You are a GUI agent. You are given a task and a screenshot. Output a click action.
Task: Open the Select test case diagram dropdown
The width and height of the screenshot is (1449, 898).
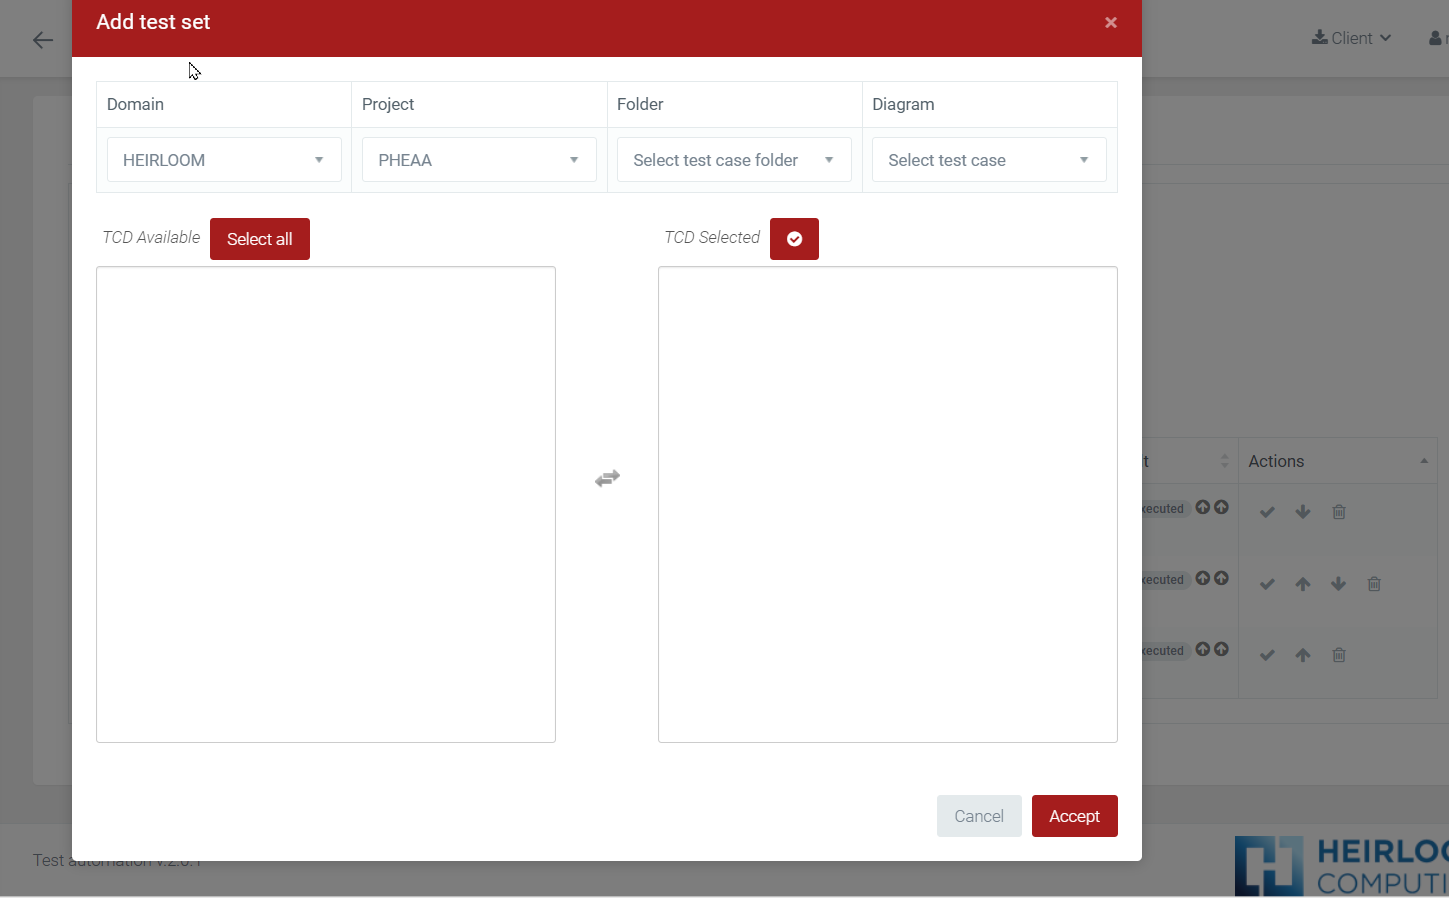point(989,160)
